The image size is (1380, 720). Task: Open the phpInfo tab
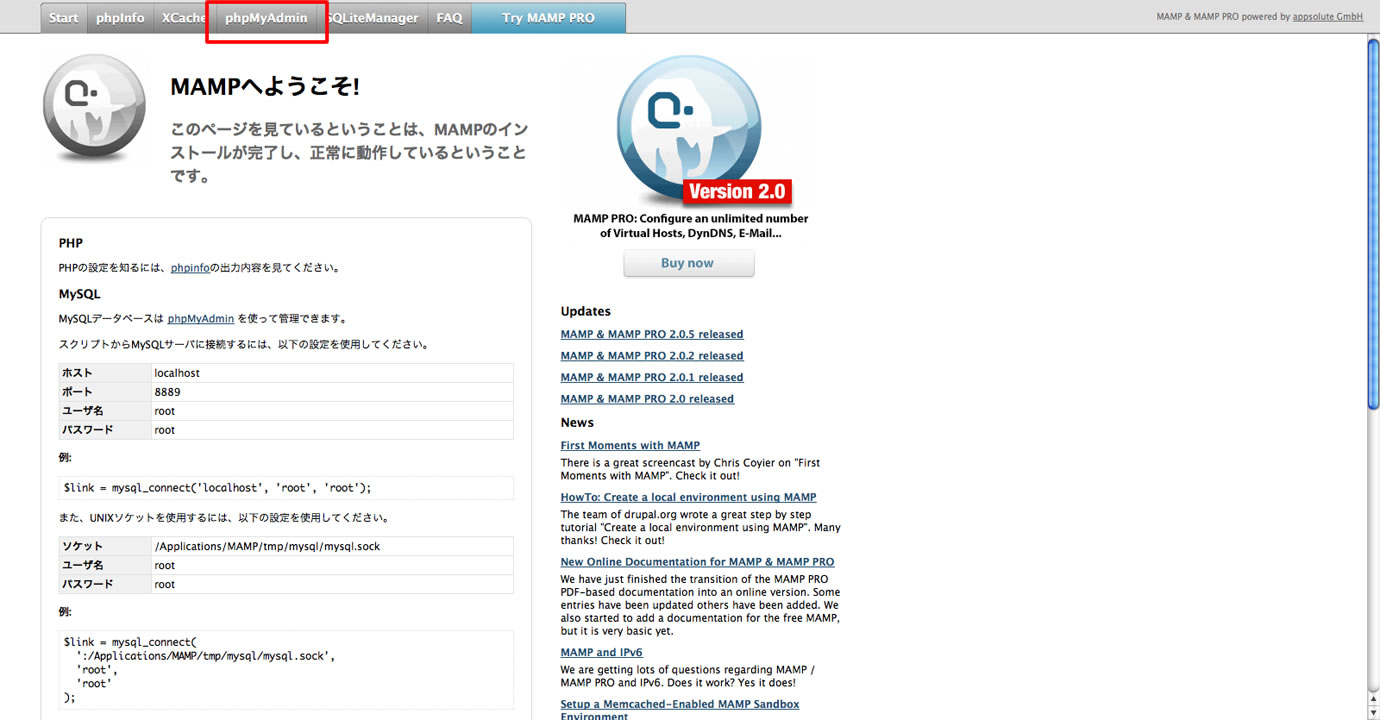(x=120, y=18)
